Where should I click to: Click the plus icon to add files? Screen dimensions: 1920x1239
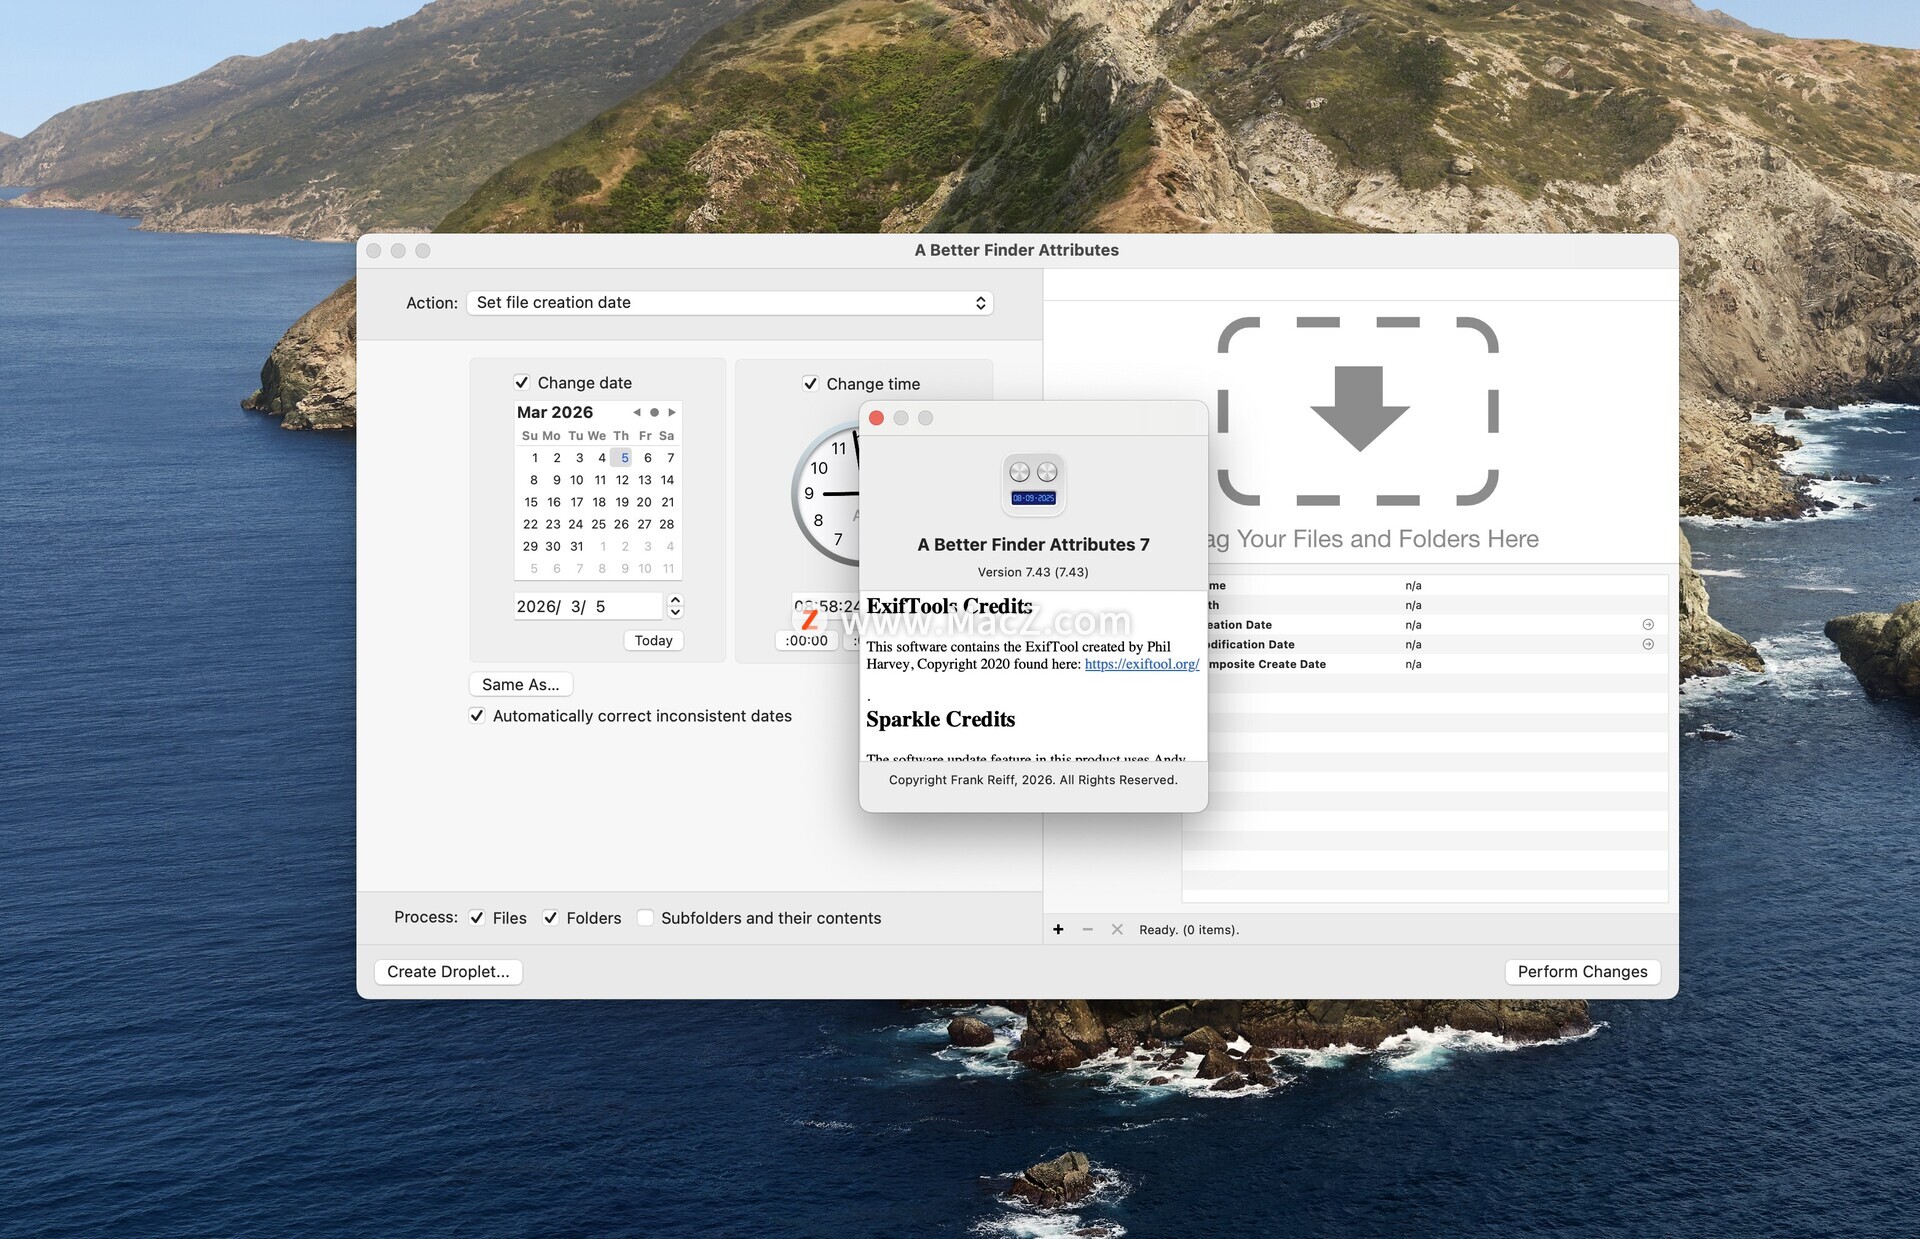tap(1058, 929)
